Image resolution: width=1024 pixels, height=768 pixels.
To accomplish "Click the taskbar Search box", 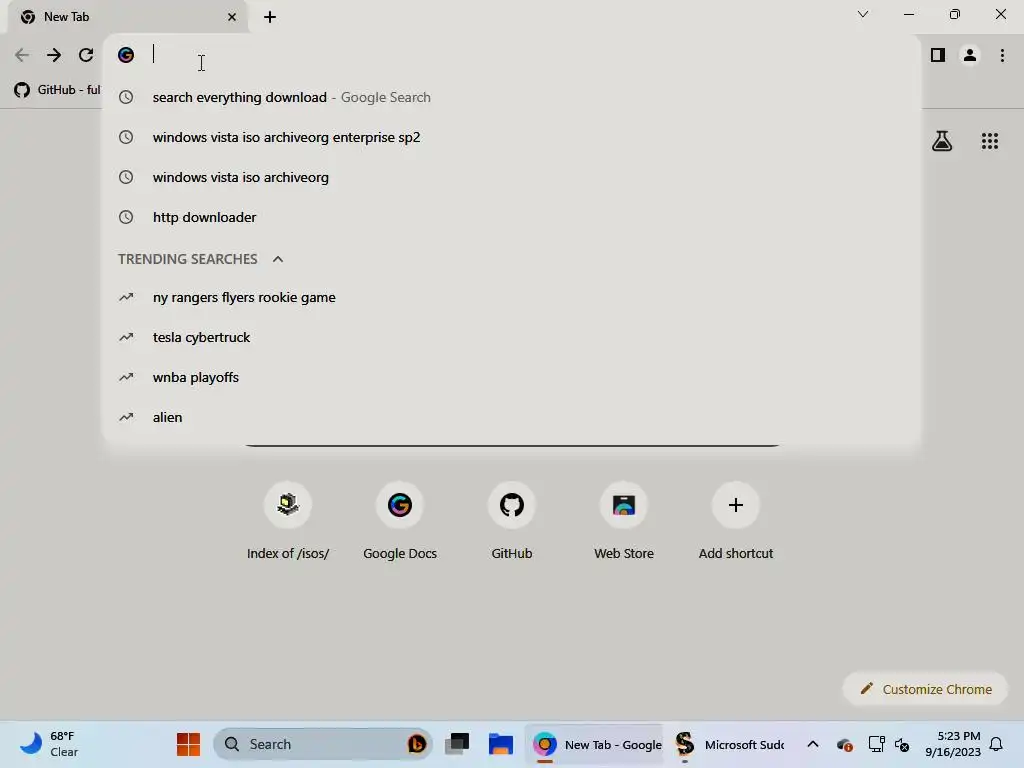I will [x=323, y=744].
